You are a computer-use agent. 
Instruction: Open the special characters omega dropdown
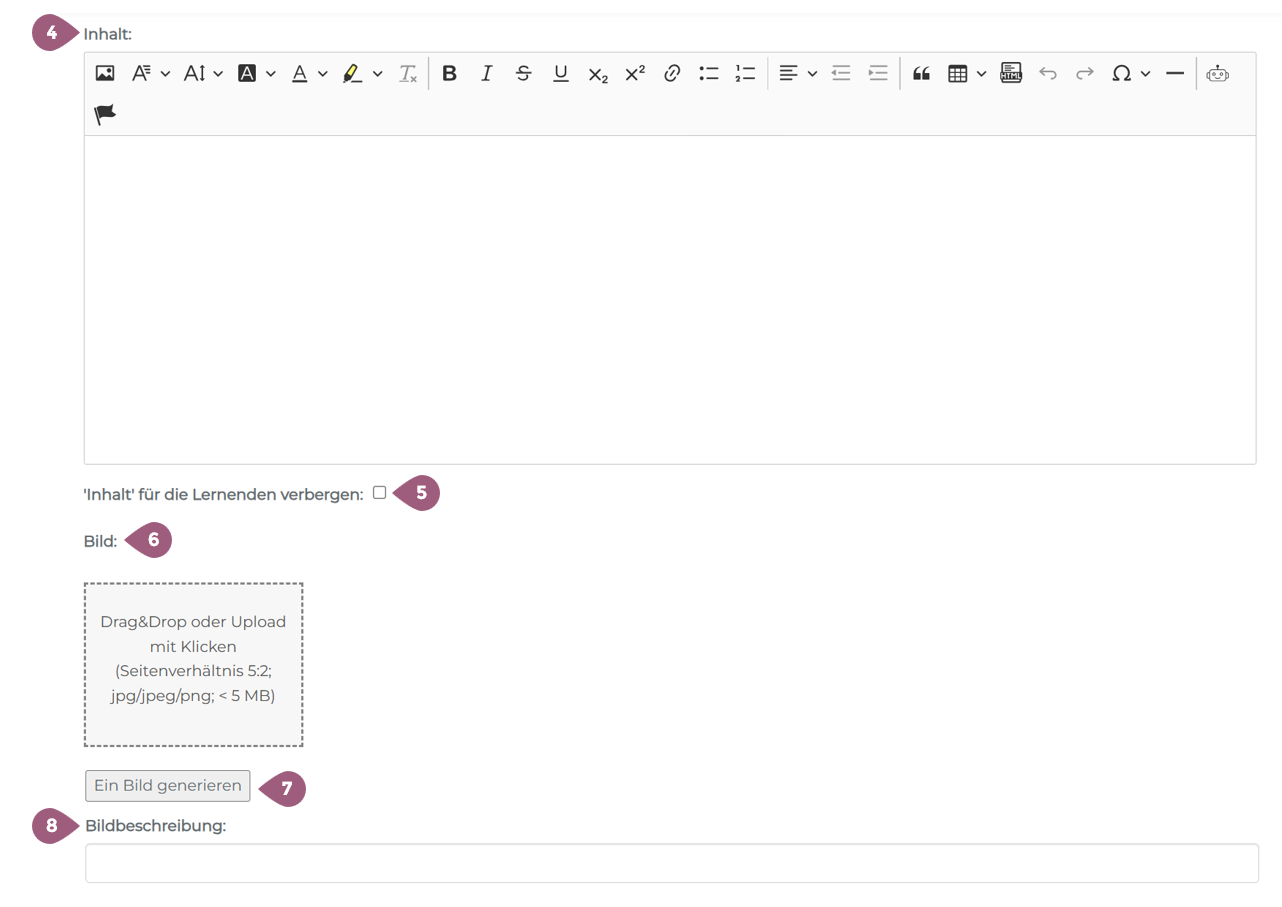(x=1131, y=73)
